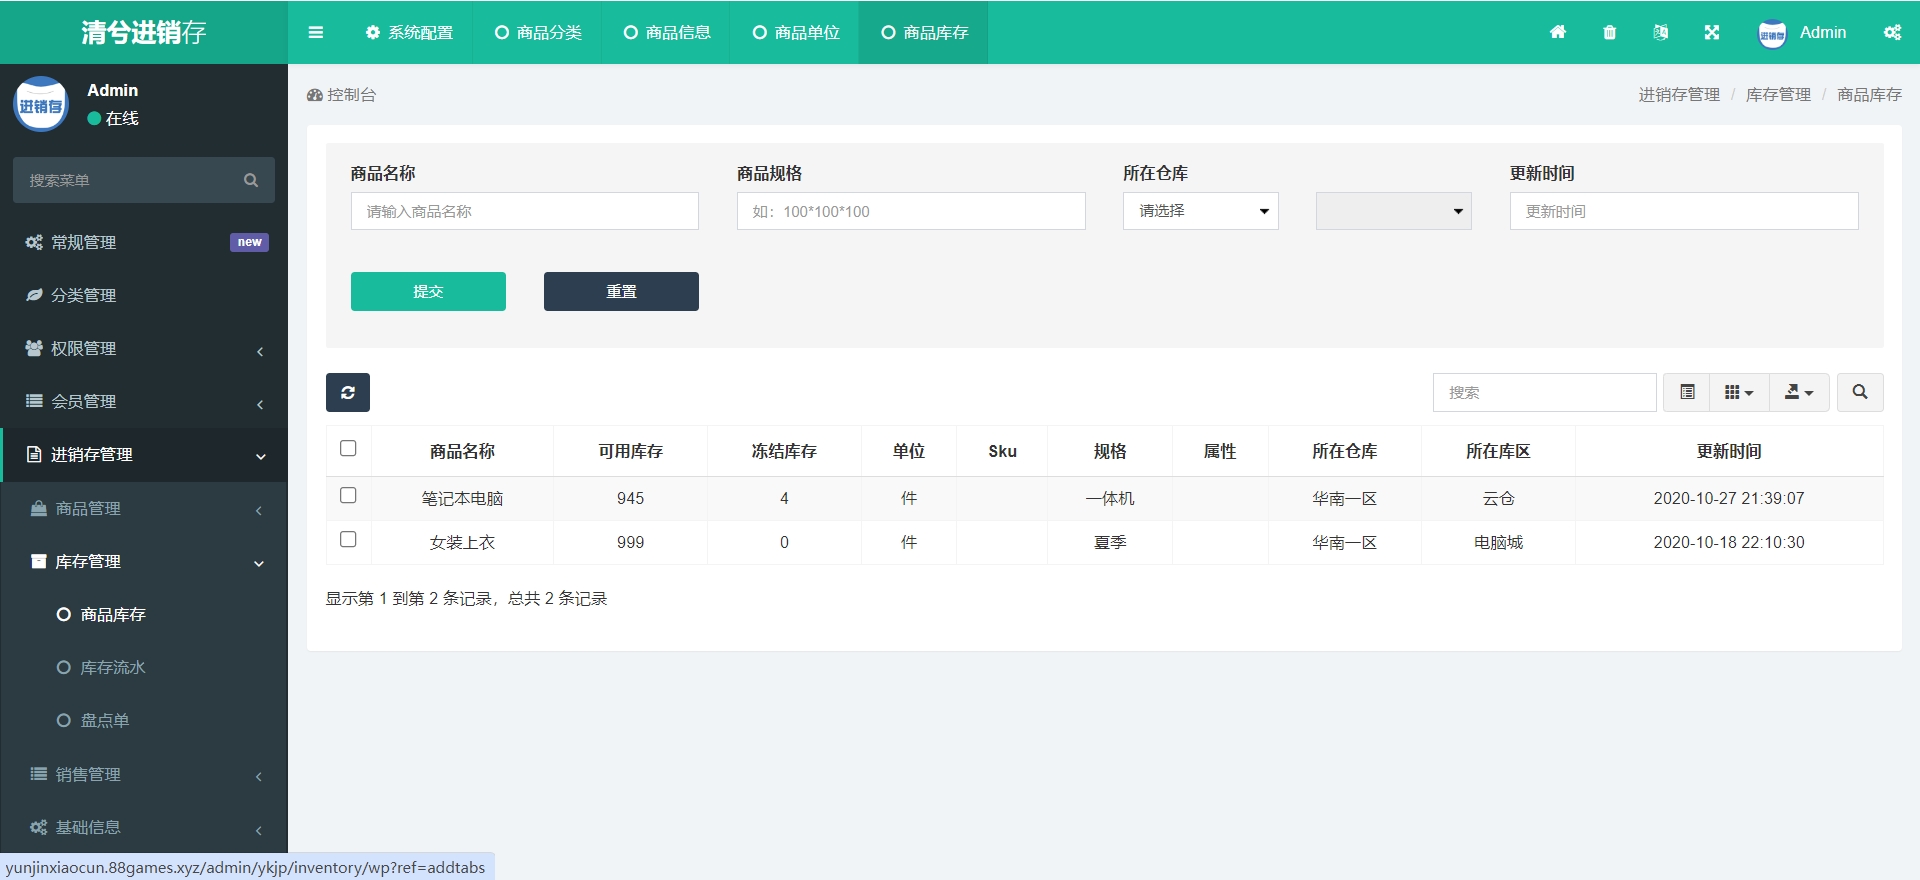Image resolution: width=1920 pixels, height=880 pixels.
Task: Click the trash icon in the top bar
Action: (1610, 32)
